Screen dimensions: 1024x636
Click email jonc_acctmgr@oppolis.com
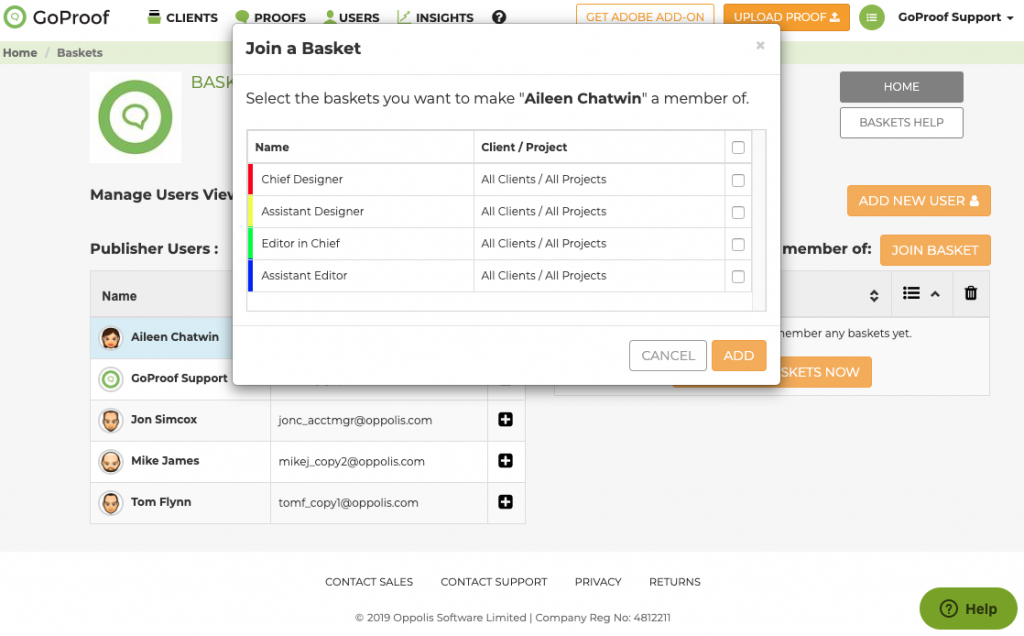click(355, 421)
